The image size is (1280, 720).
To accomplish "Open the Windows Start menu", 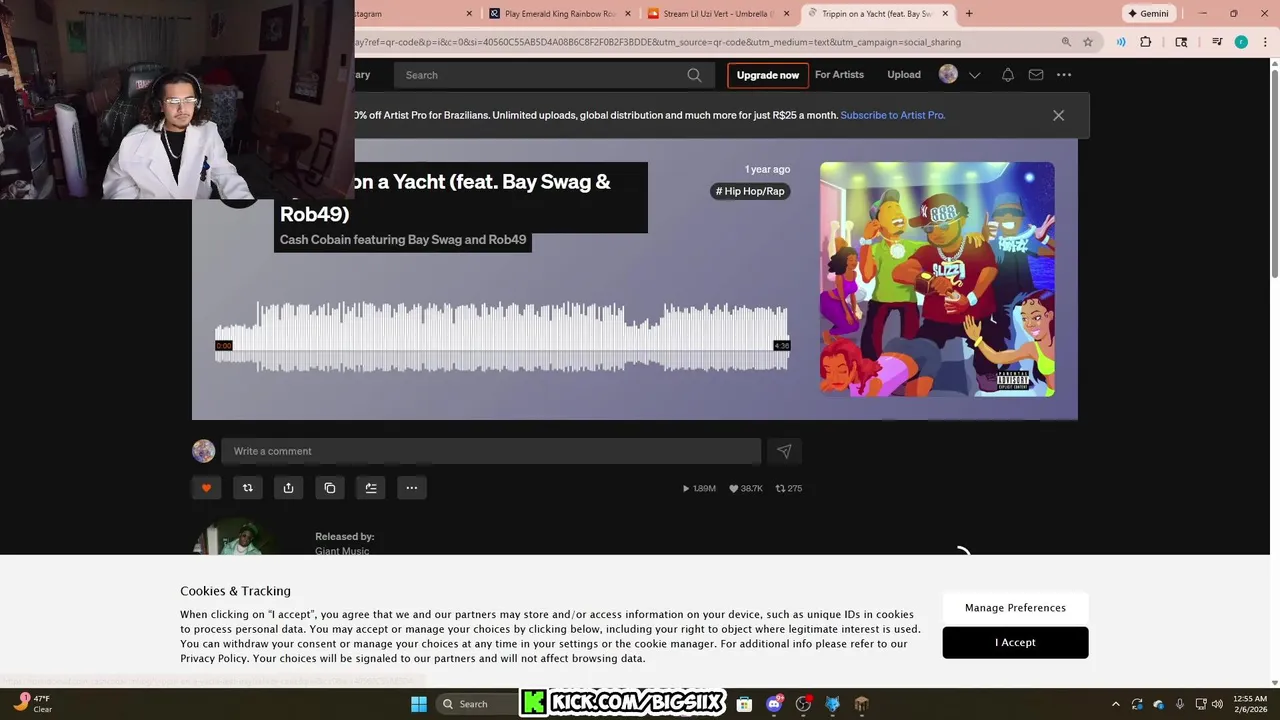I will pos(419,704).
